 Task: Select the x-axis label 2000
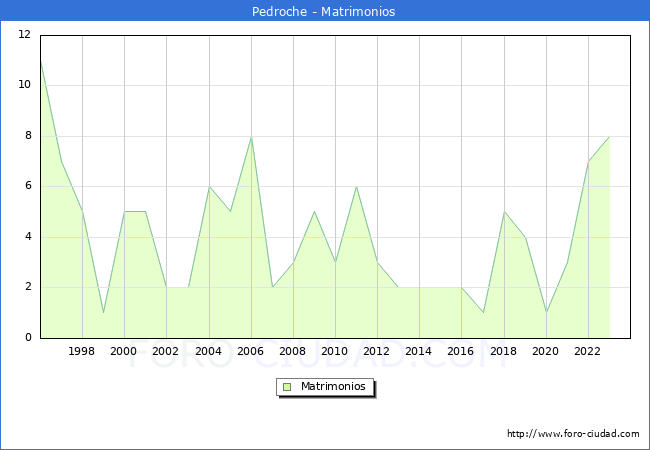(124, 351)
